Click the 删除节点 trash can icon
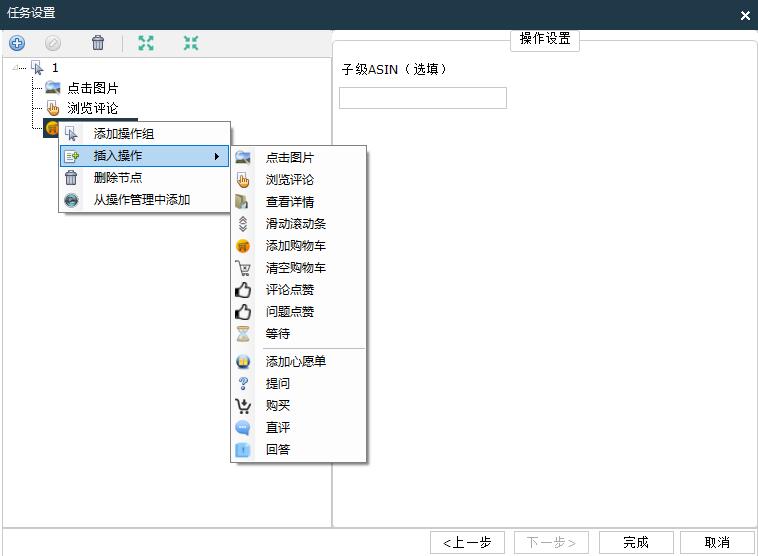 [71, 178]
